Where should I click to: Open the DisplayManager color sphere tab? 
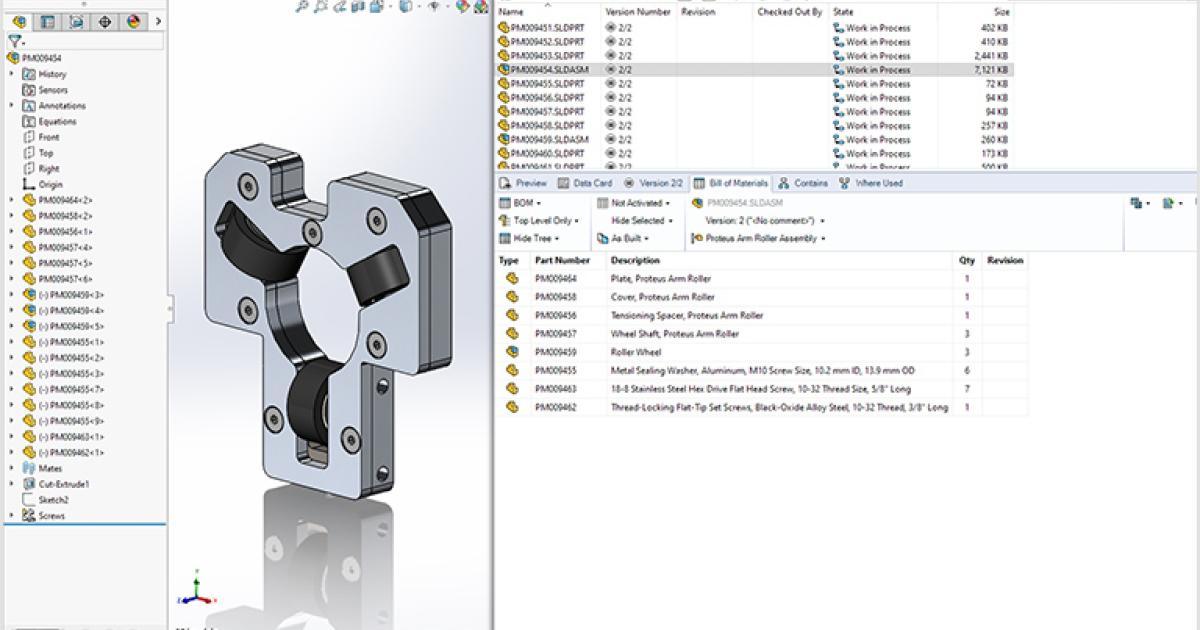coord(133,21)
